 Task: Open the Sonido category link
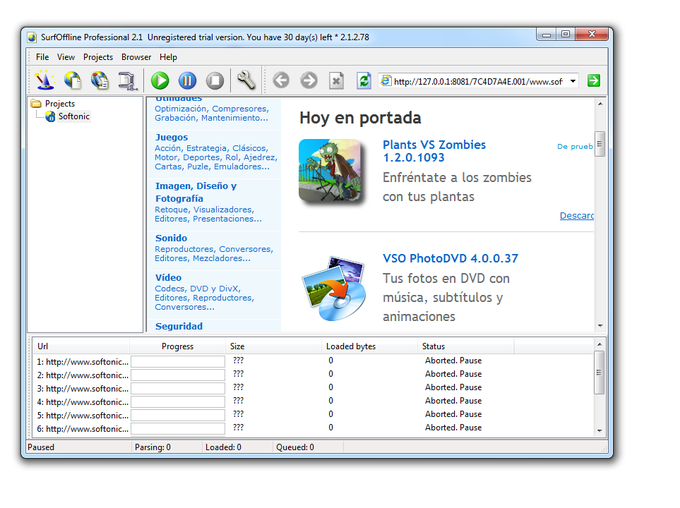point(171,238)
